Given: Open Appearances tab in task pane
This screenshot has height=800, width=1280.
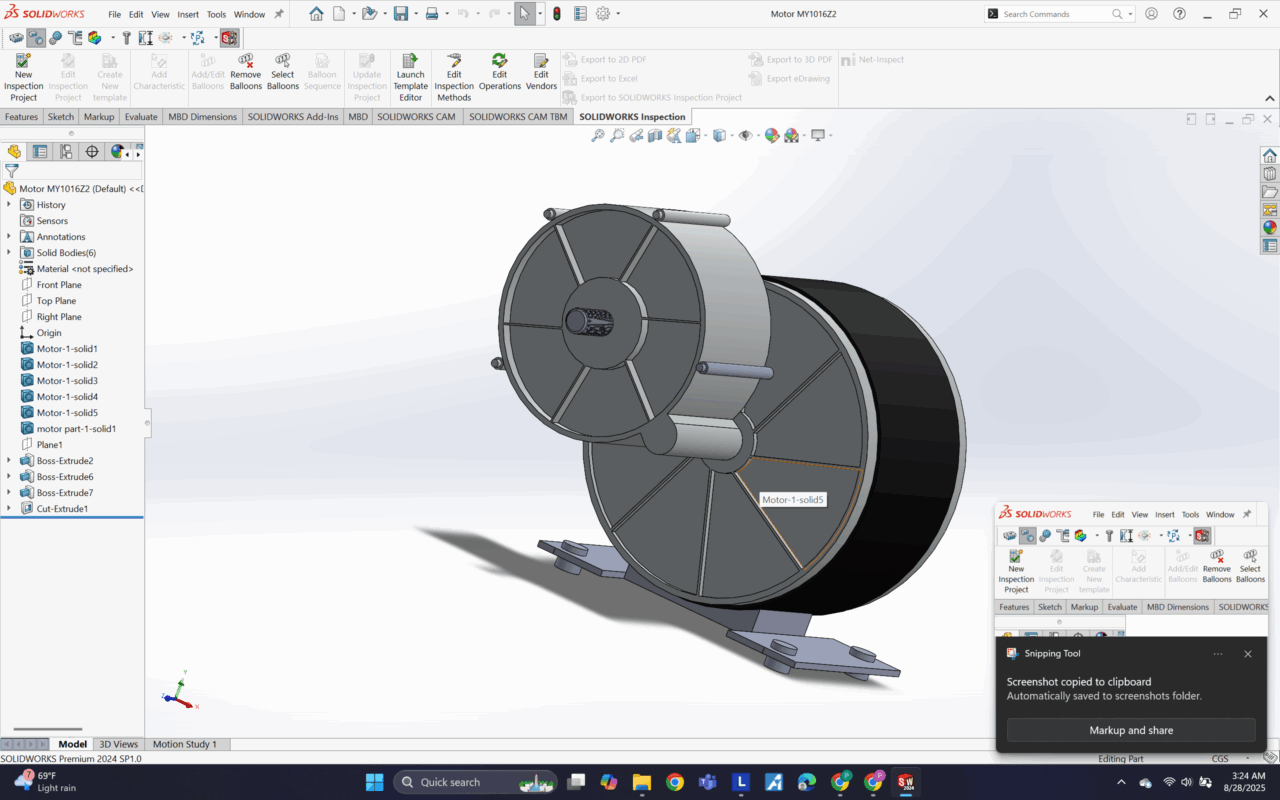Looking at the screenshot, I should tap(1270, 228).
